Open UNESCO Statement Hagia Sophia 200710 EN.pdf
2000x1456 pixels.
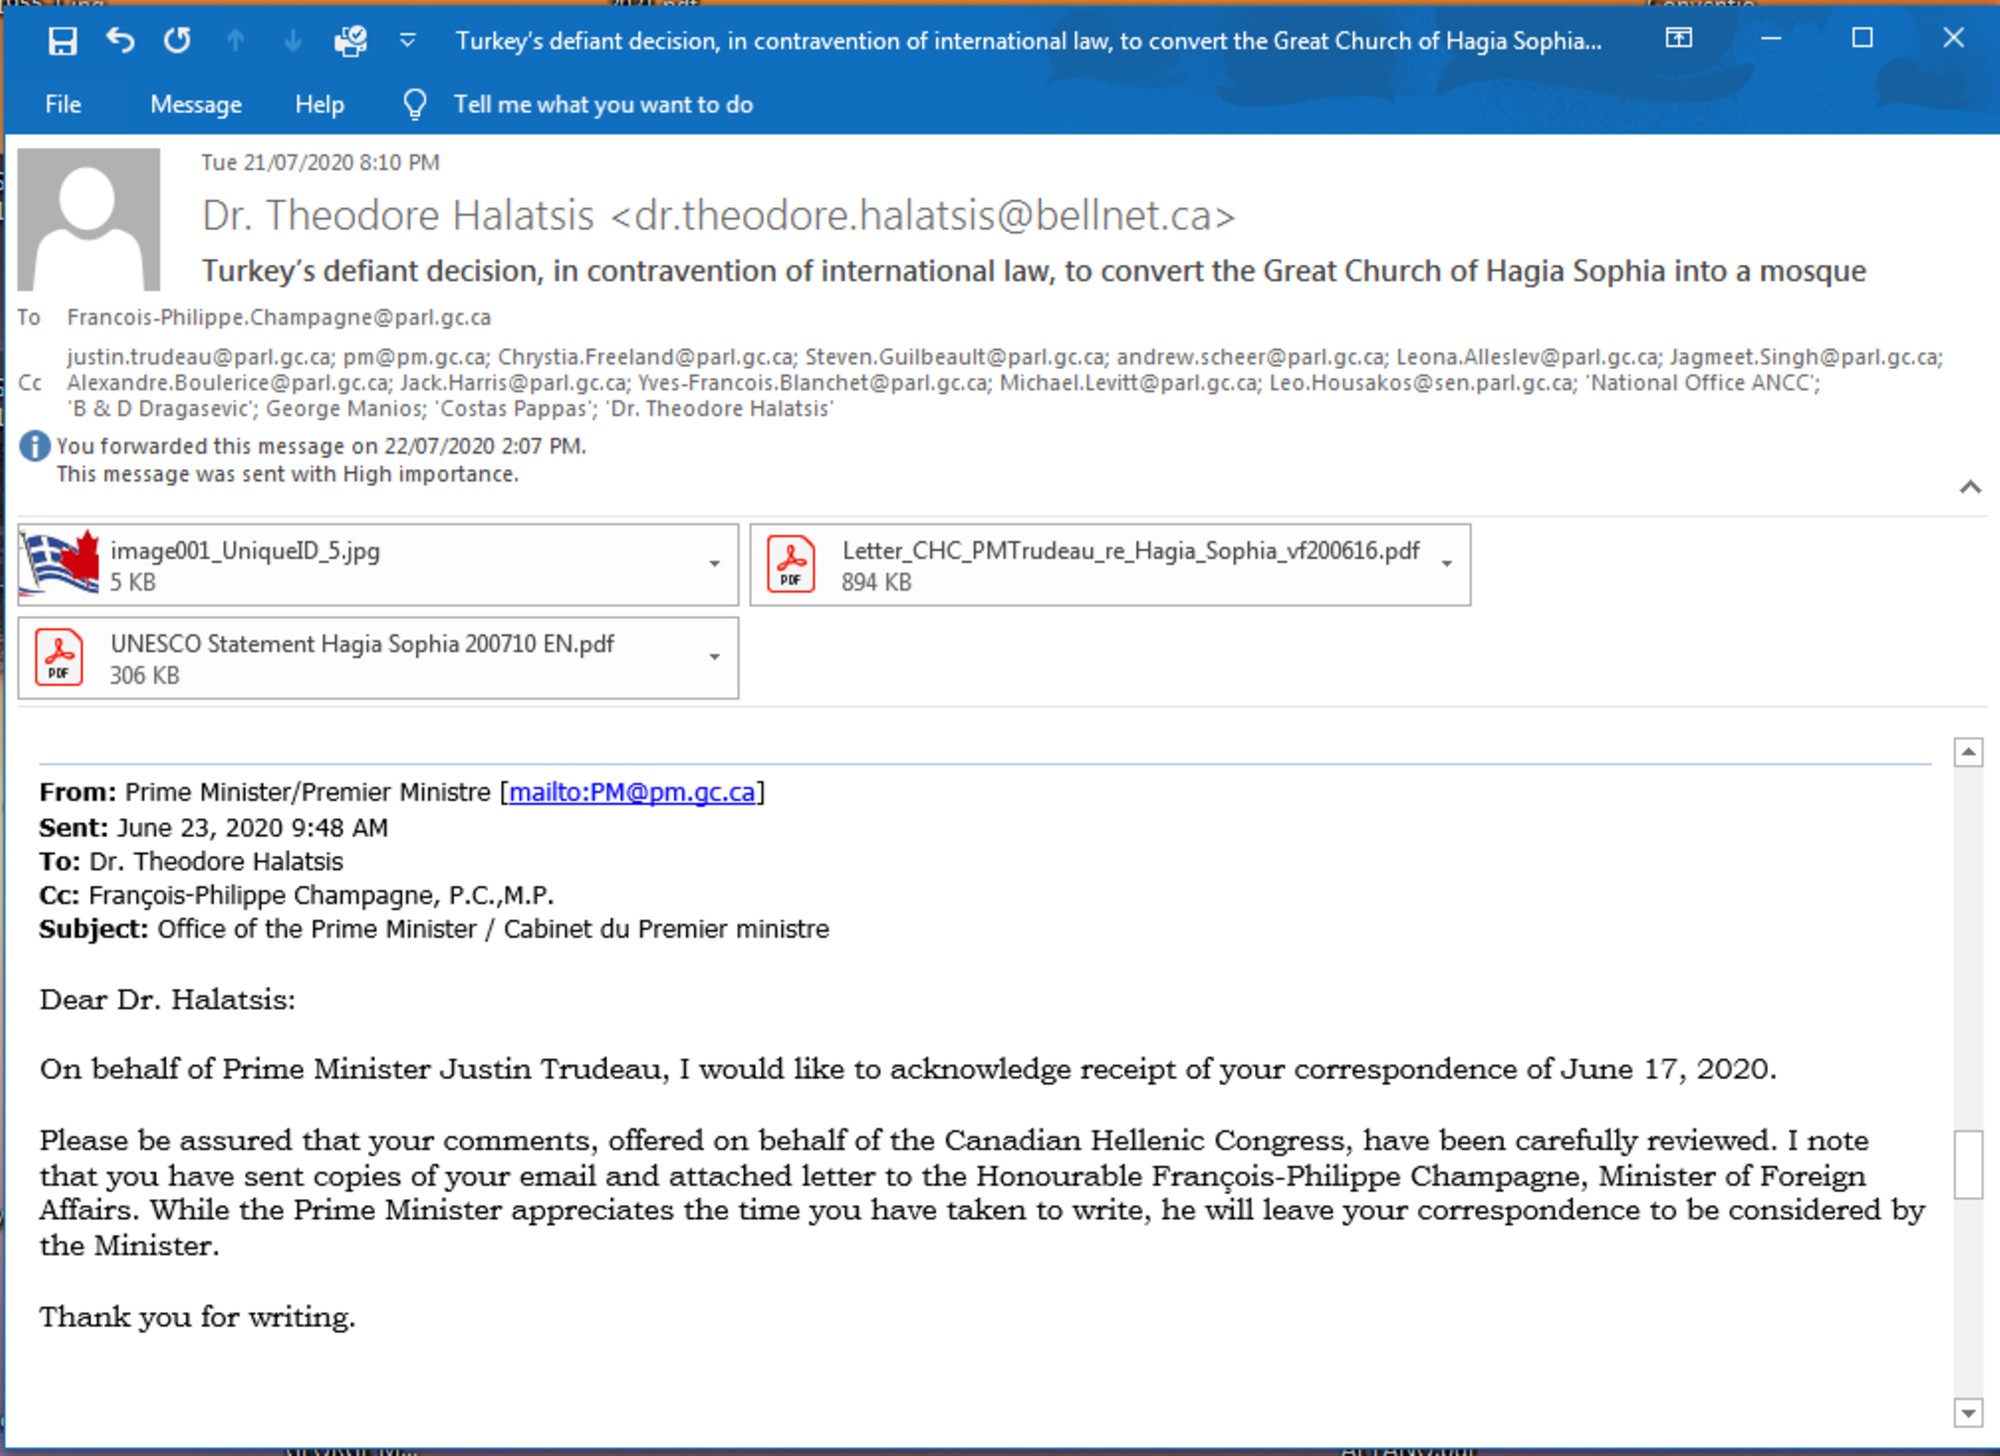point(377,658)
